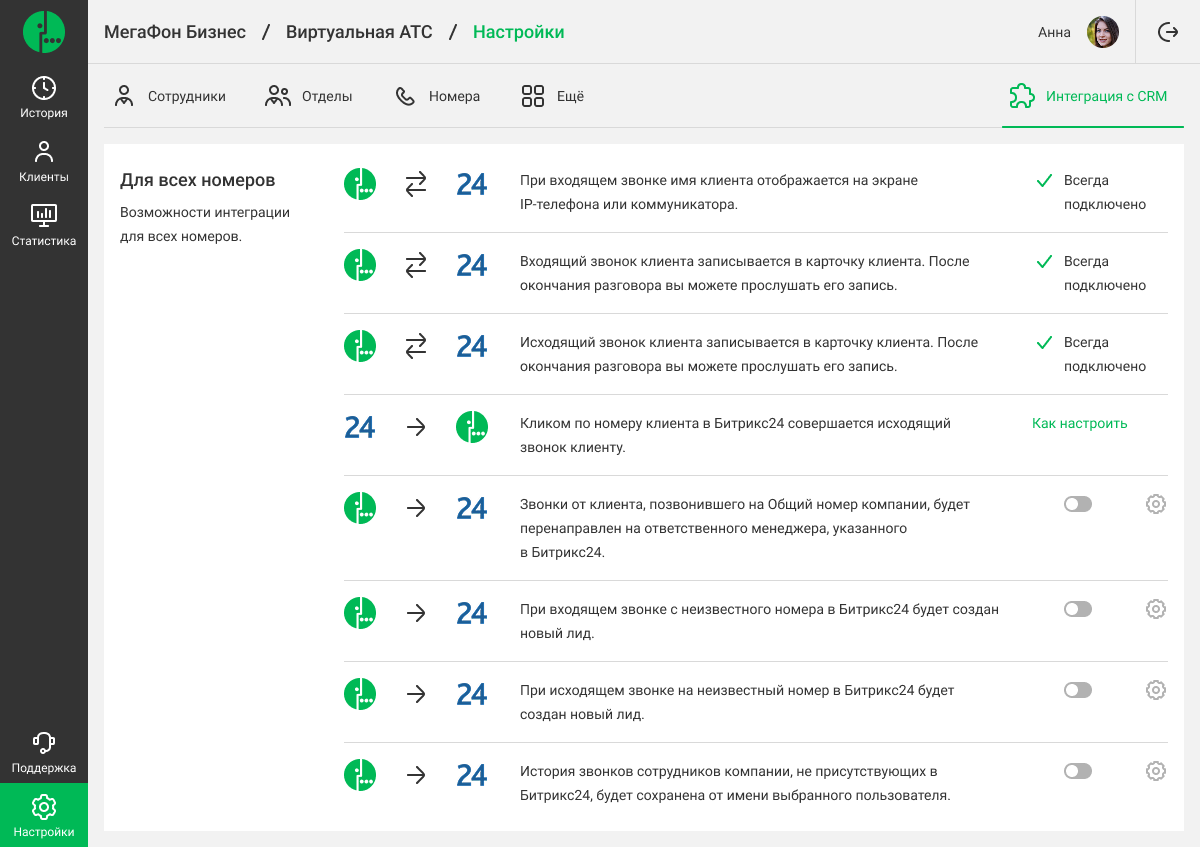Open the История section in the sidebar
Image resolution: width=1200 pixels, height=847 pixels.
44,97
